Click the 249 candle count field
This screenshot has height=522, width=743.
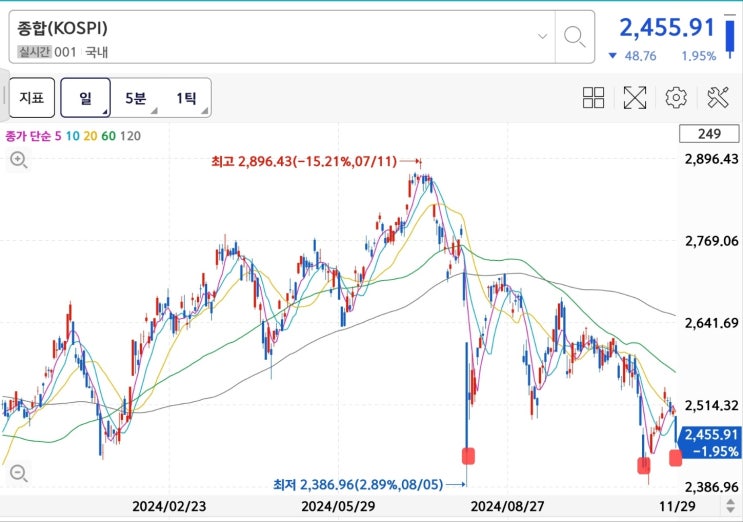(x=709, y=134)
